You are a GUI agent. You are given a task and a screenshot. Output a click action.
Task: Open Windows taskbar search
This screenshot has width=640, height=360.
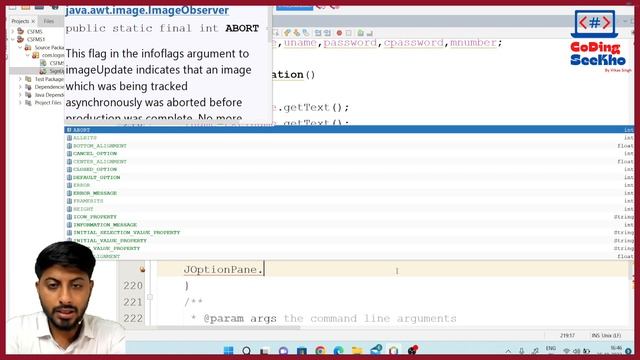(247, 350)
